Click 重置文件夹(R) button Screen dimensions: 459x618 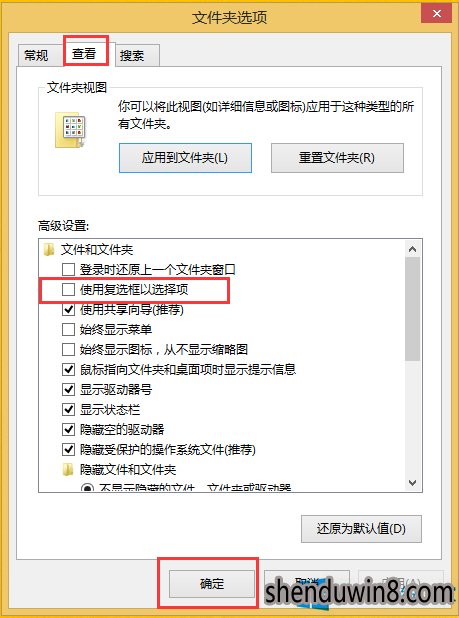[x=337, y=158]
